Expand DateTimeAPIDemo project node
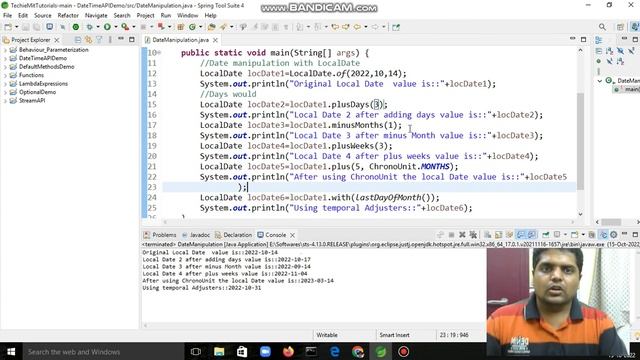The height and width of the screenshot is (360, 640). tap(5, 58)
